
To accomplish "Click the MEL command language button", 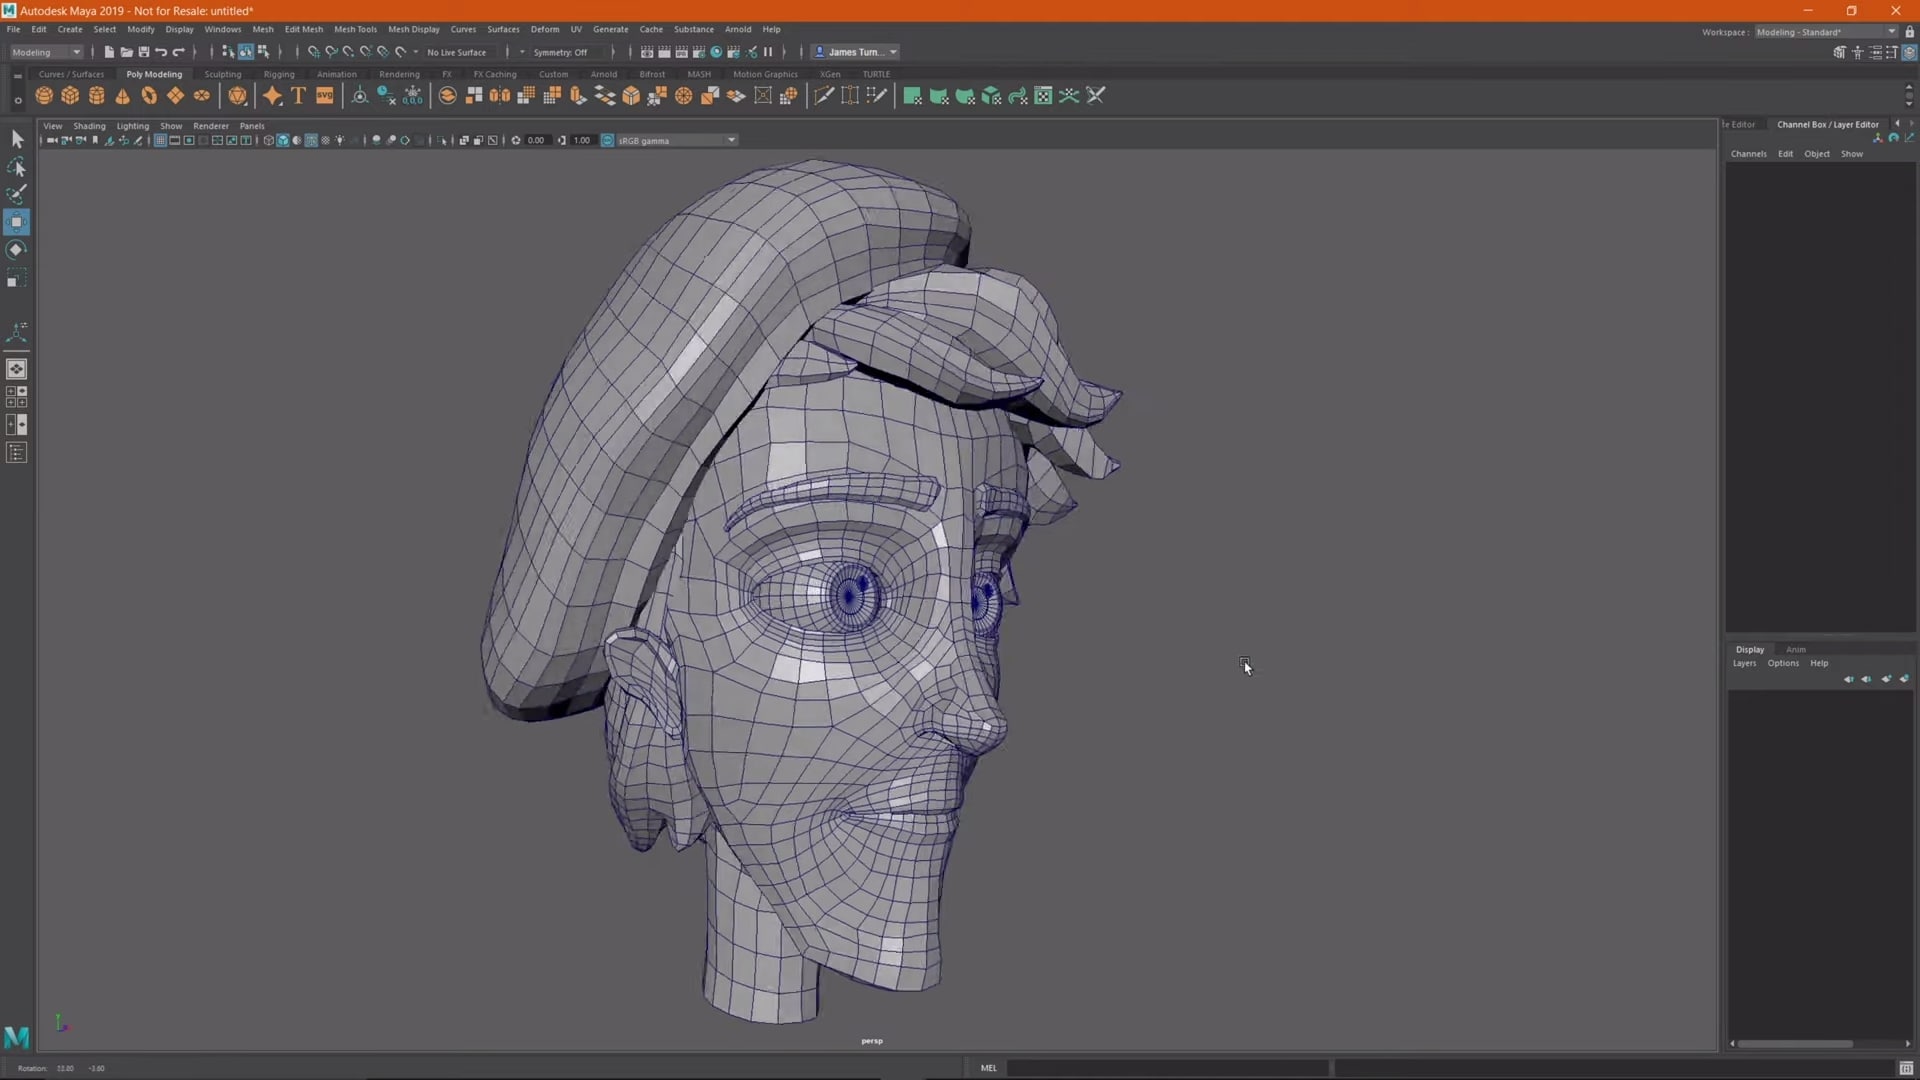I will tap(988, 1068).
